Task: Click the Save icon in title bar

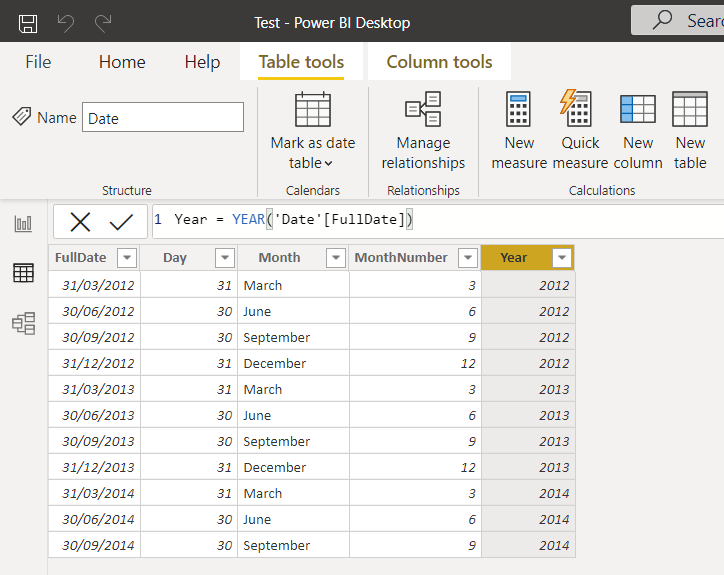Action: (28, 22)
